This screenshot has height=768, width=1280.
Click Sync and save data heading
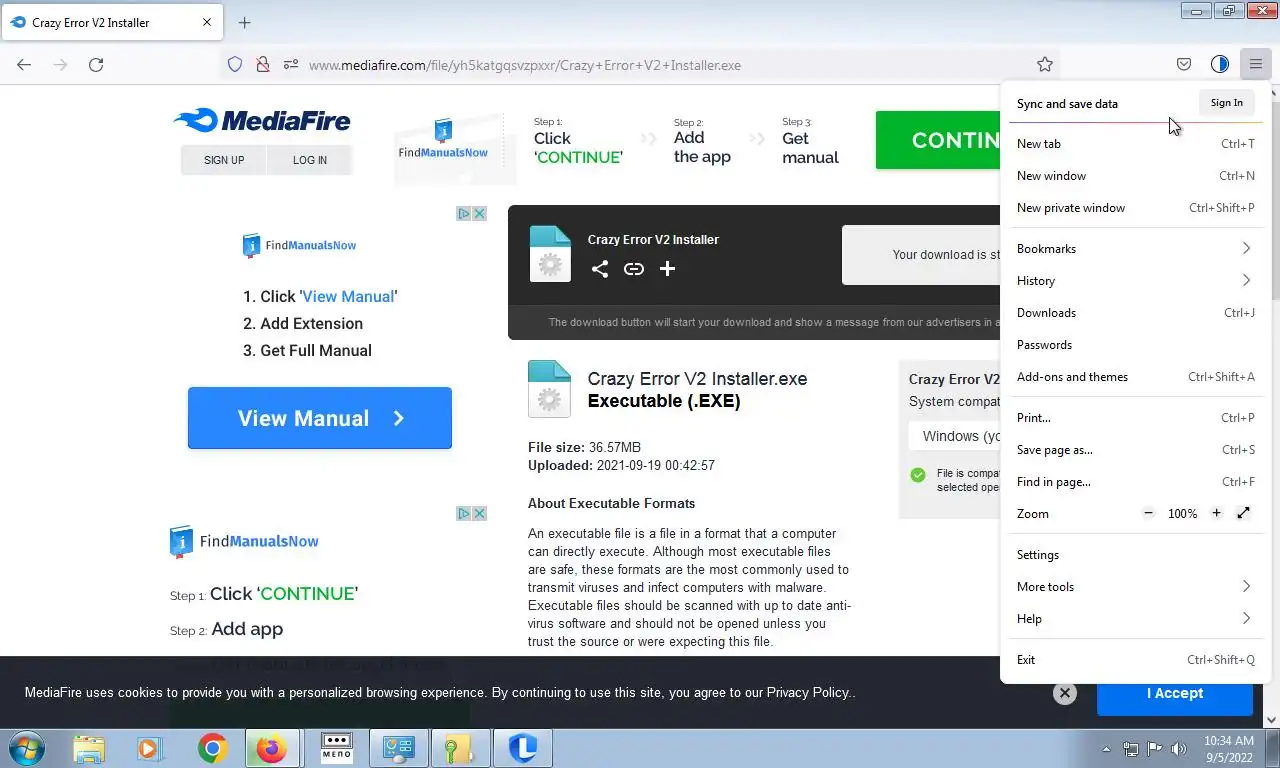click(1067, 103)
